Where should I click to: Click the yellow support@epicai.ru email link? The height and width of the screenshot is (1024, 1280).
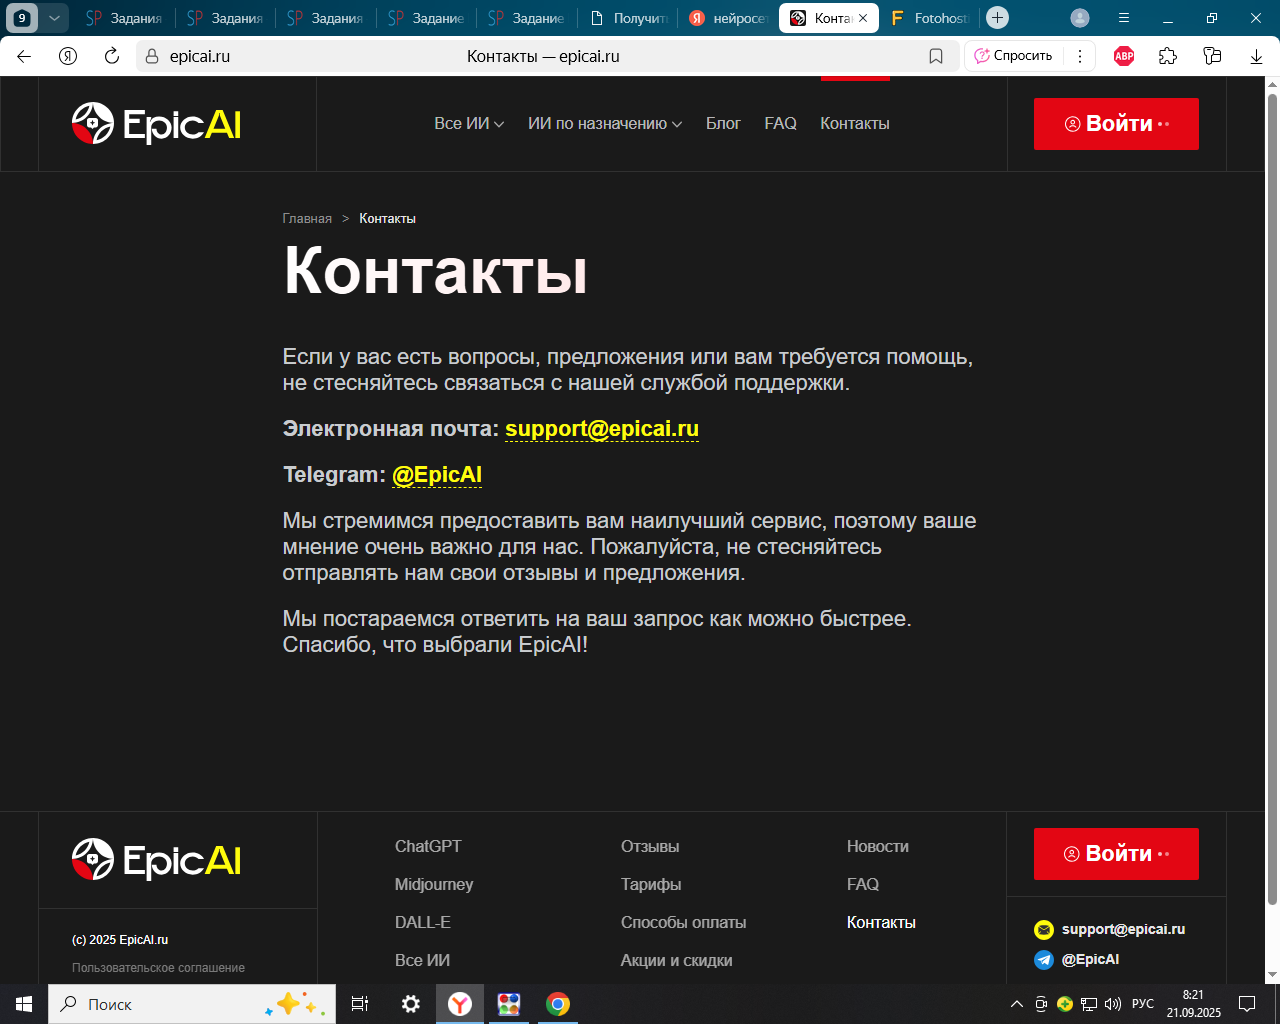602,429
